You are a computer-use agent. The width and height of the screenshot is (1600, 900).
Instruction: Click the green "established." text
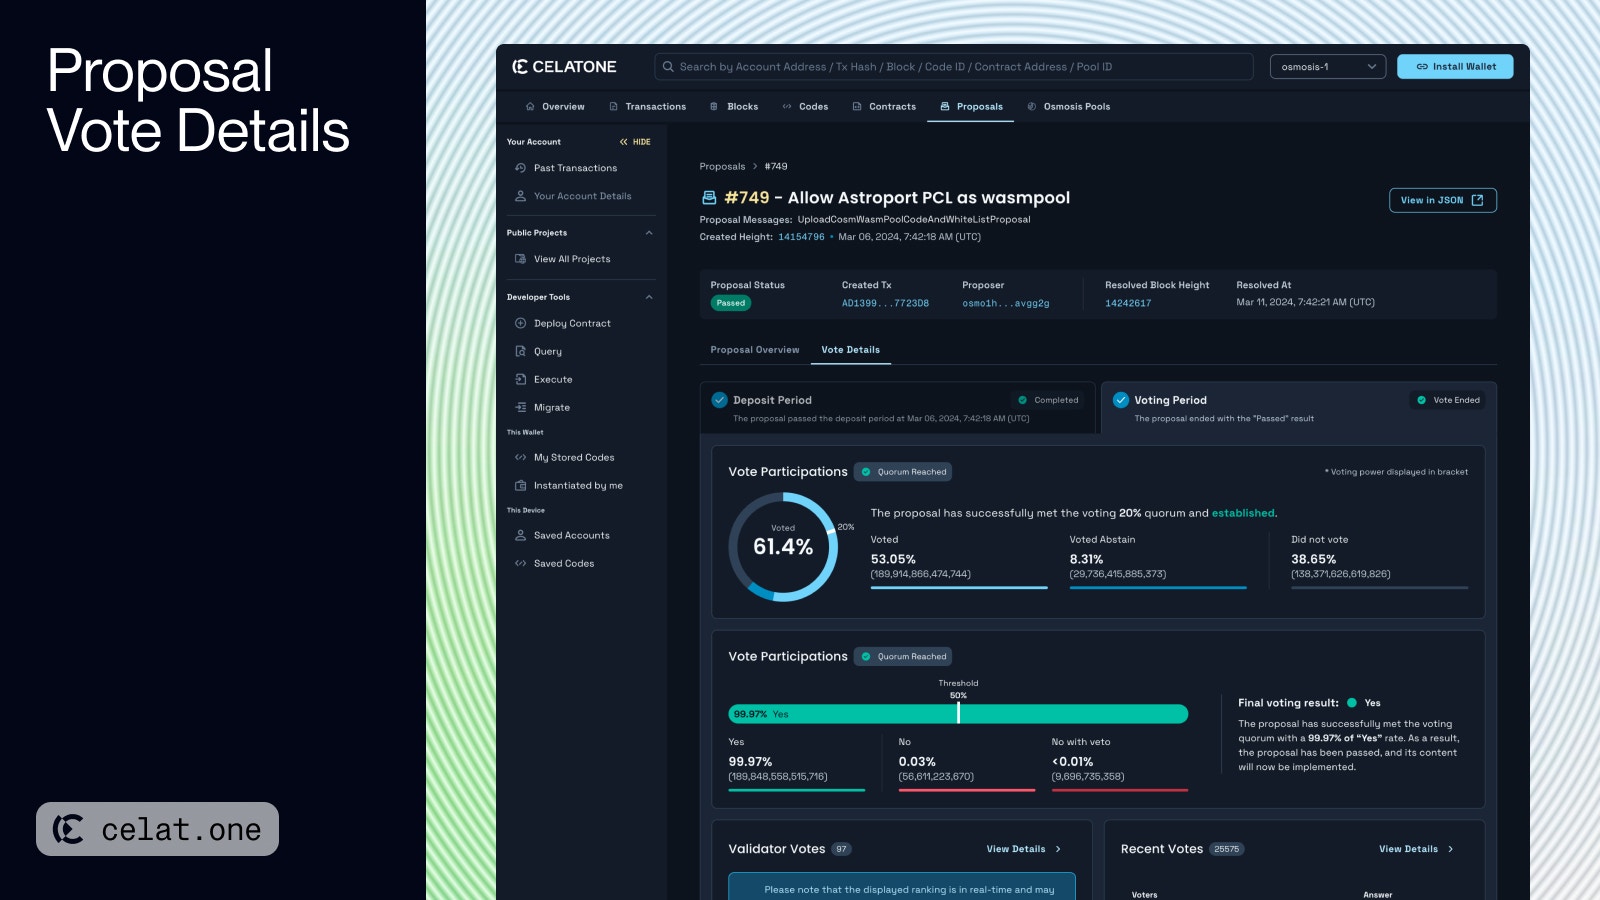[1244, 513]
